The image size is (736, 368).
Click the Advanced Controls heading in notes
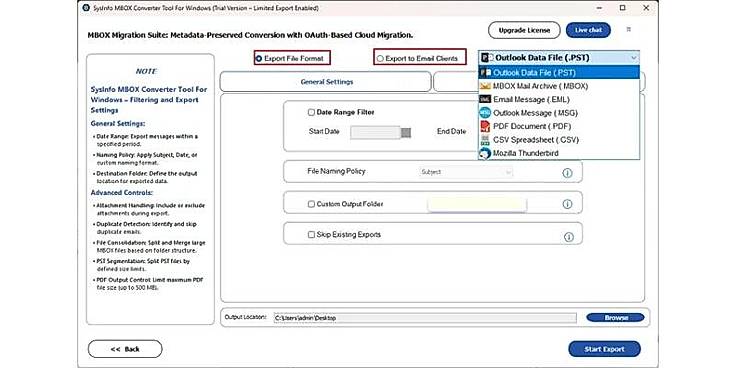coord(121,193)
